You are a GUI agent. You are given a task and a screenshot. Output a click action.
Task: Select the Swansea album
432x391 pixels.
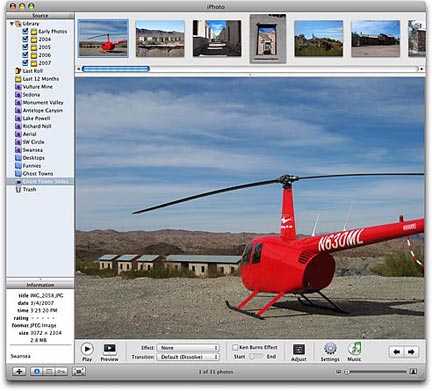(33, 150)
